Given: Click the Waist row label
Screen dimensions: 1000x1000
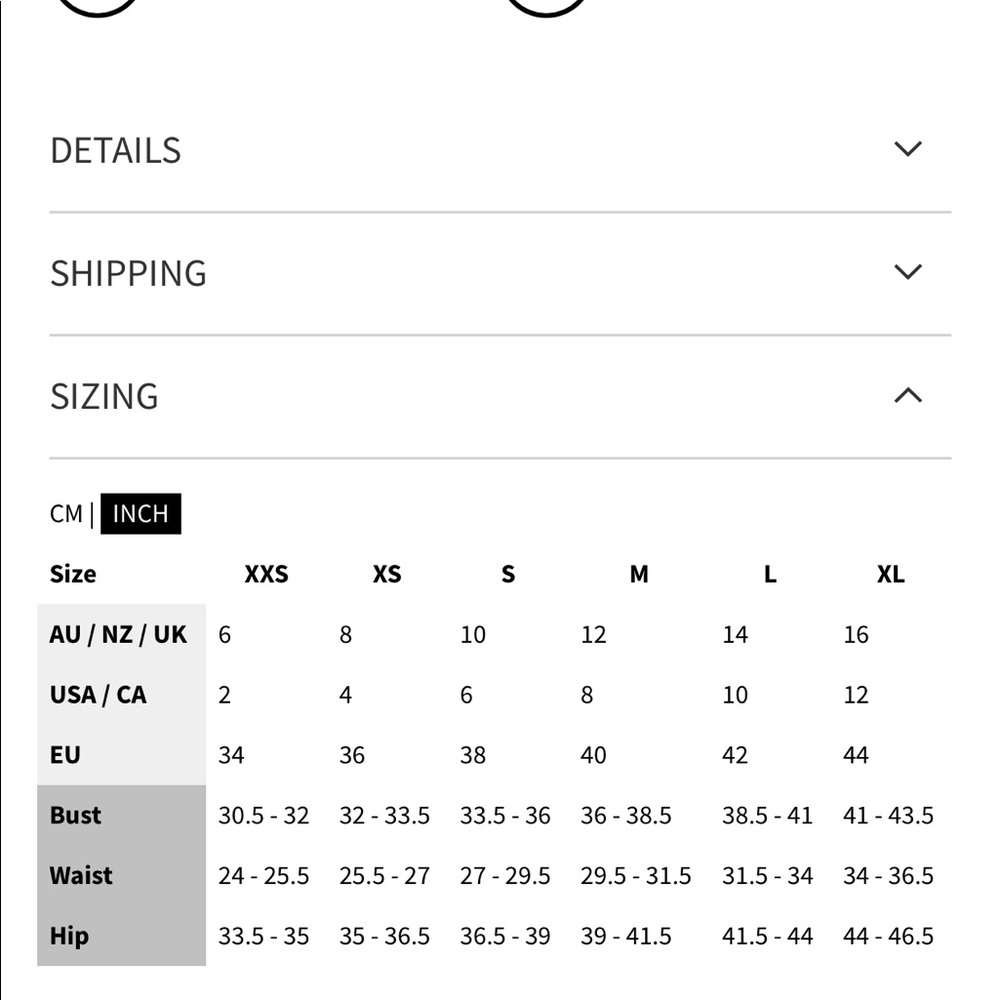Looking at the screenshot, I should (81, 875).
